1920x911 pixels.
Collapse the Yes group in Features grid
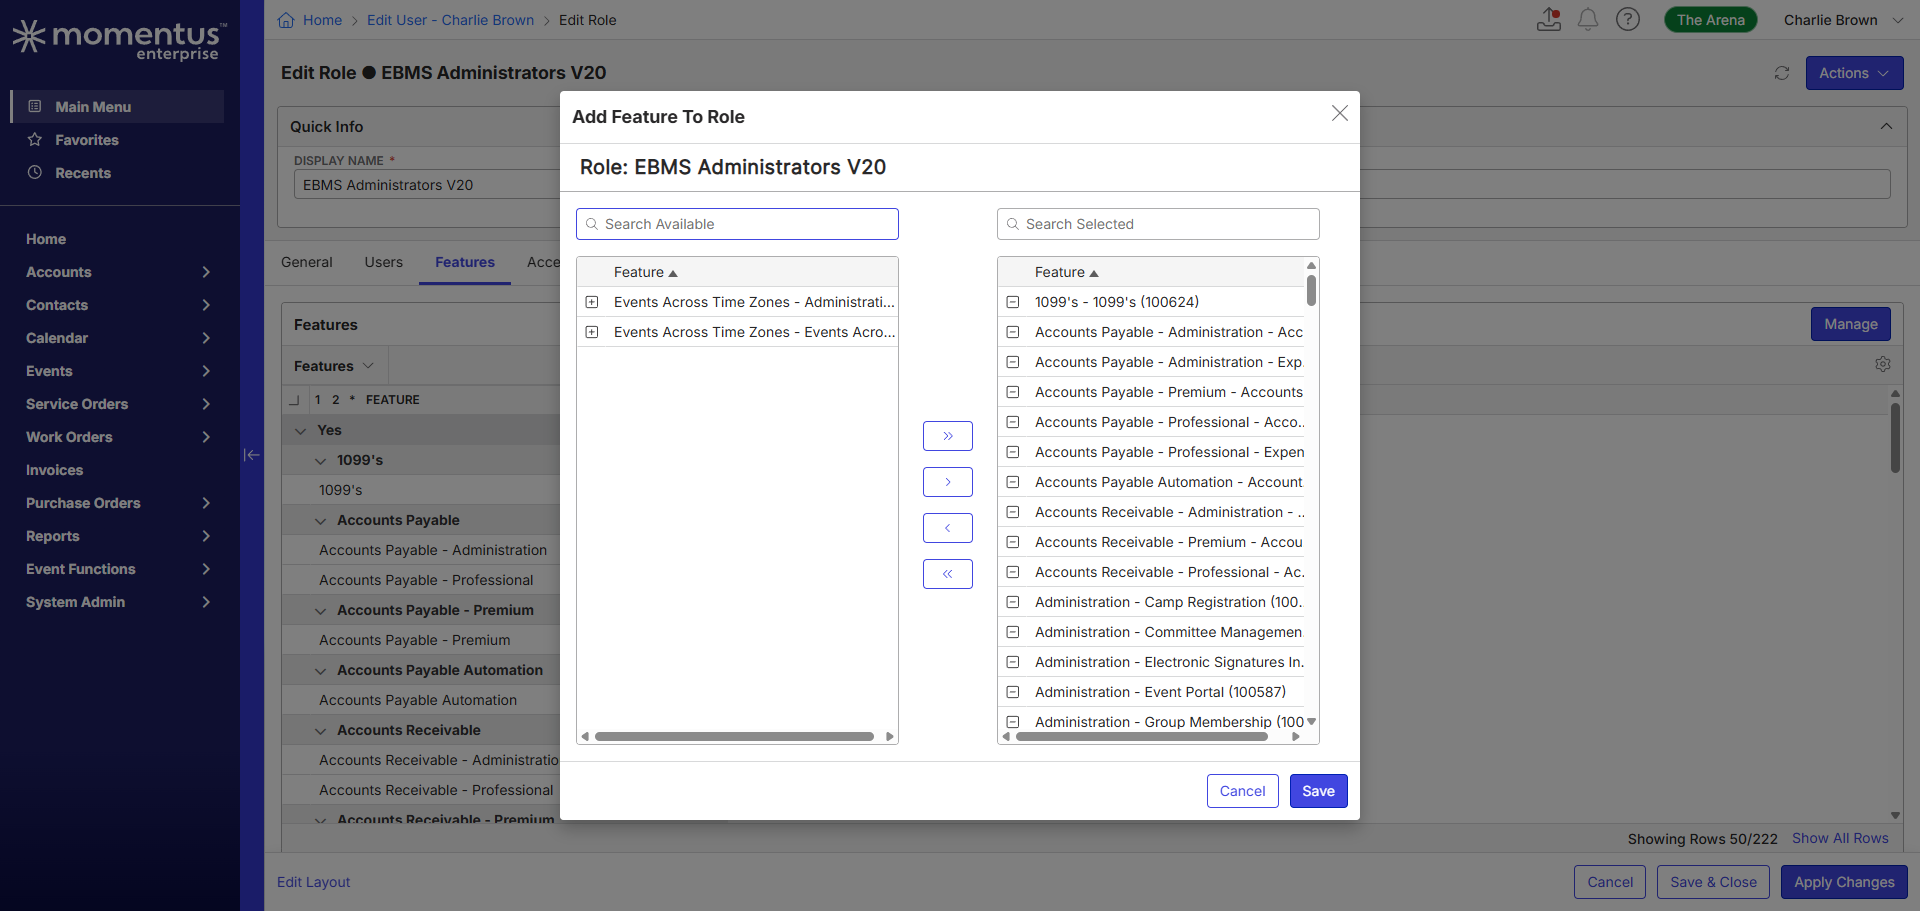click(301, 430)
